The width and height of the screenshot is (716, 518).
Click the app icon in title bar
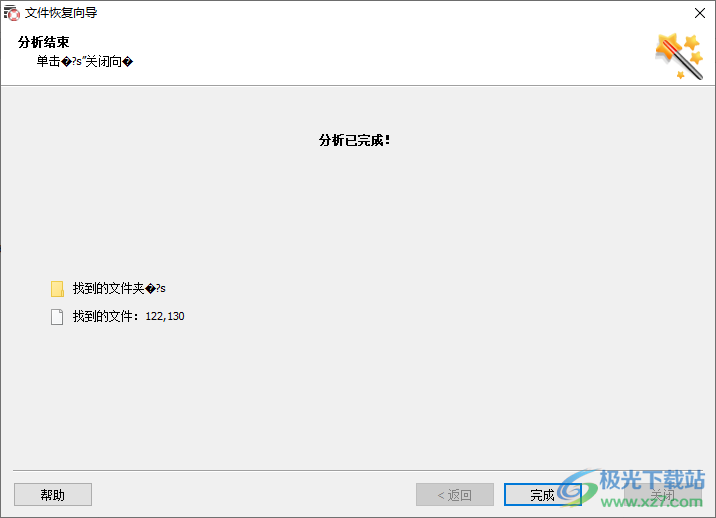point(12,13)
